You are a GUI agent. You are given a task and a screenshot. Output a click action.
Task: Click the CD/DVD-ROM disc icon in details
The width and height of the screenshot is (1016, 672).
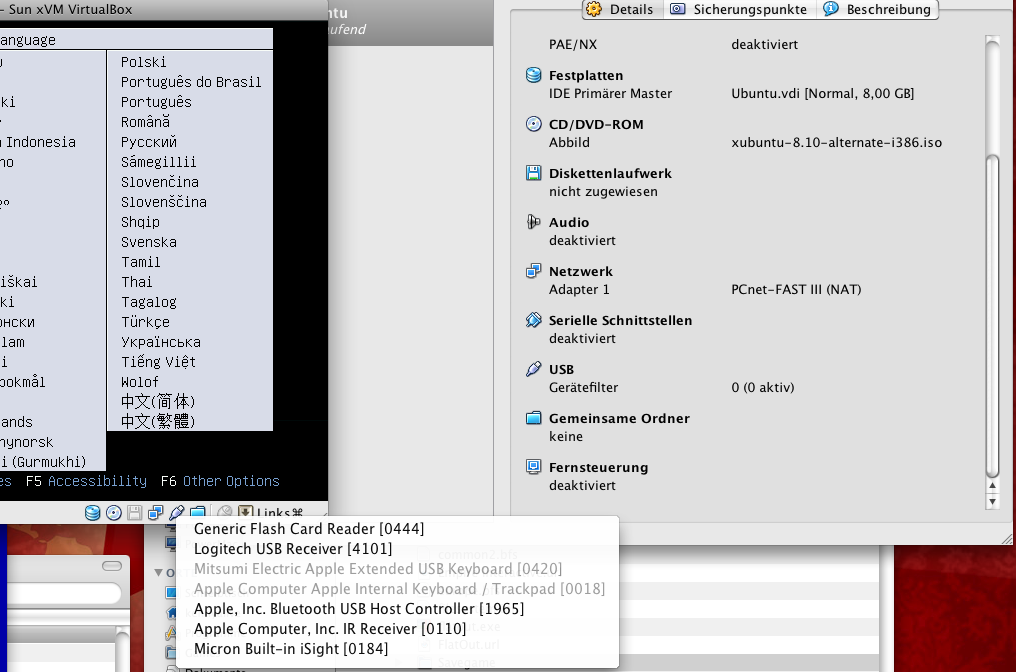click(533, 124)
